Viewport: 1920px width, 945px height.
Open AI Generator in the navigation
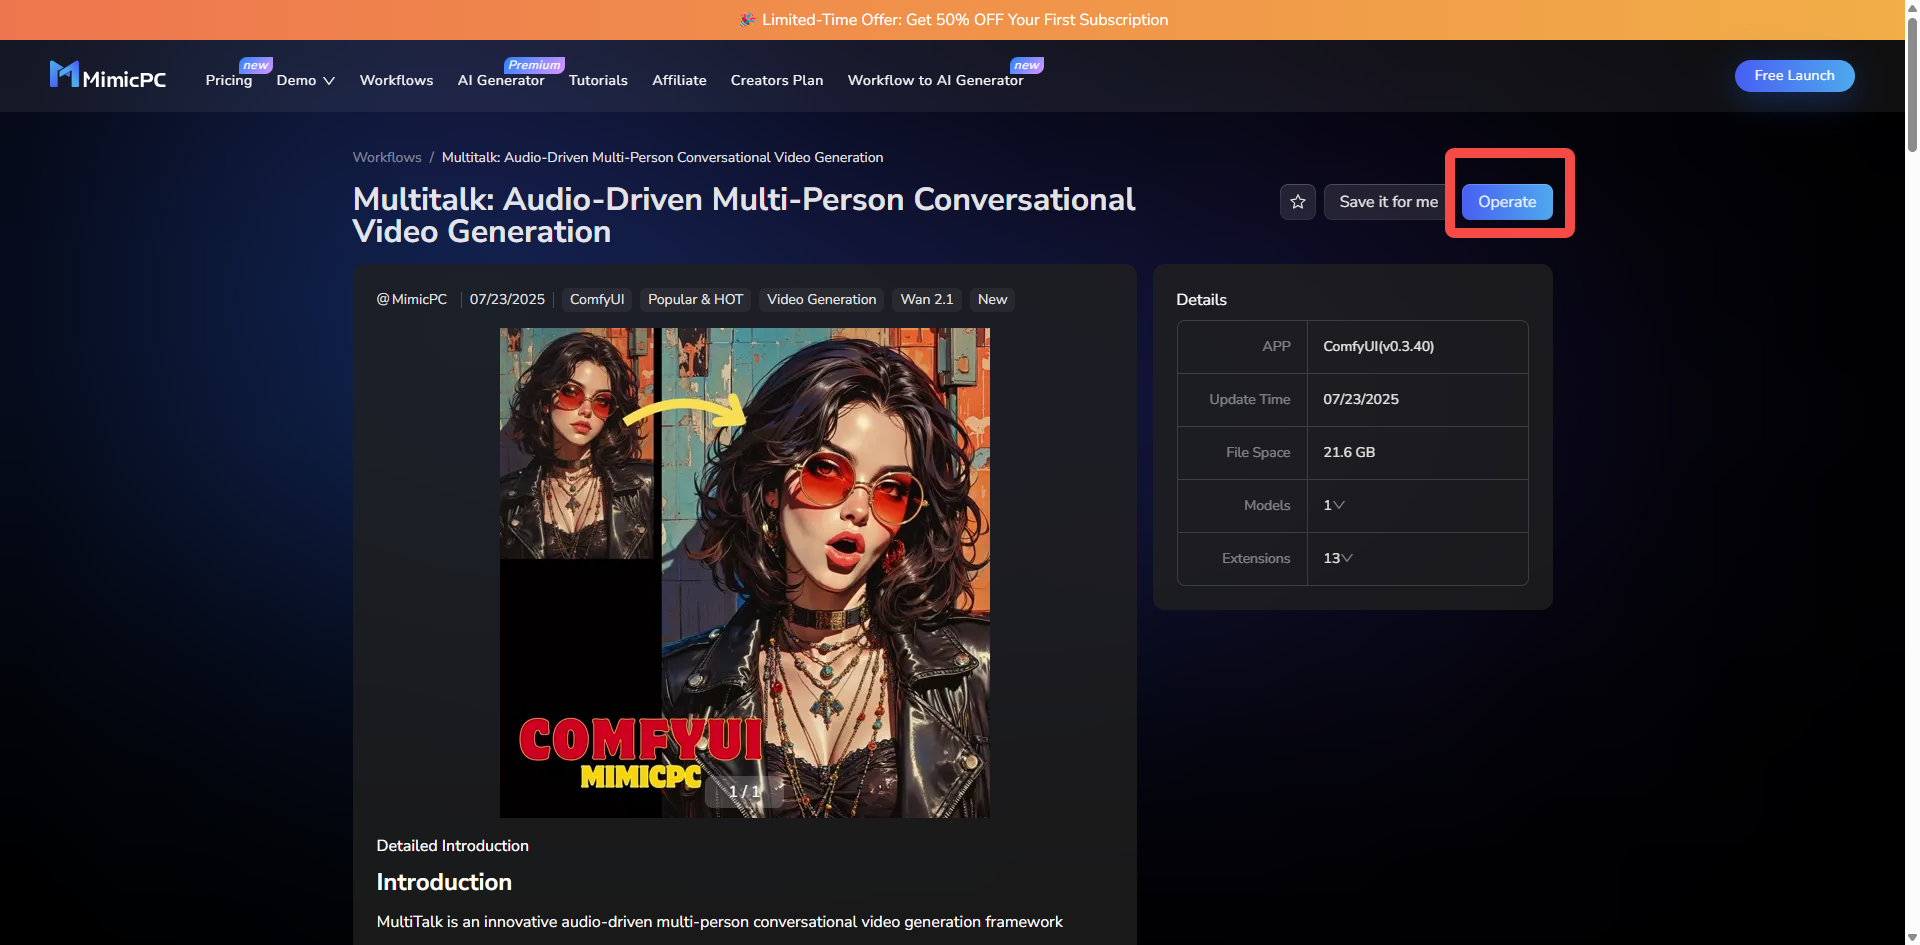click(501, 80)
